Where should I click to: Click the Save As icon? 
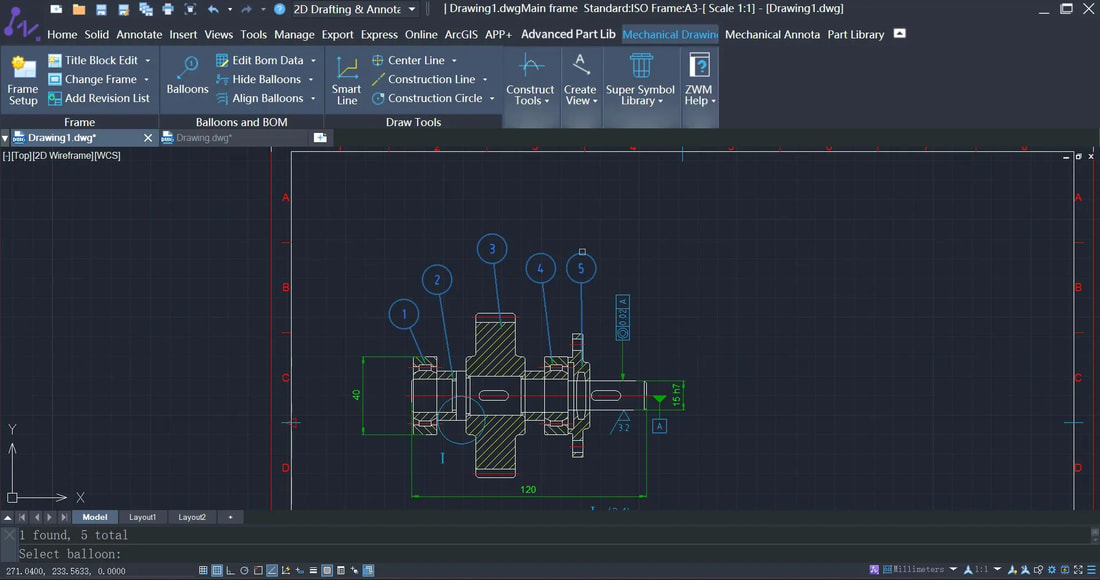[123, 9]
